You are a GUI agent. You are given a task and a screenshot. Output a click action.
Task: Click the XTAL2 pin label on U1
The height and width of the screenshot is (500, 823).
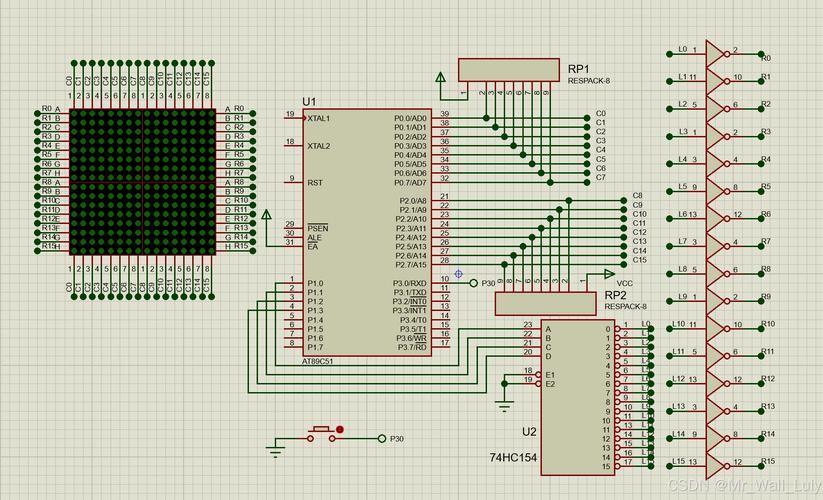[319, 146]
